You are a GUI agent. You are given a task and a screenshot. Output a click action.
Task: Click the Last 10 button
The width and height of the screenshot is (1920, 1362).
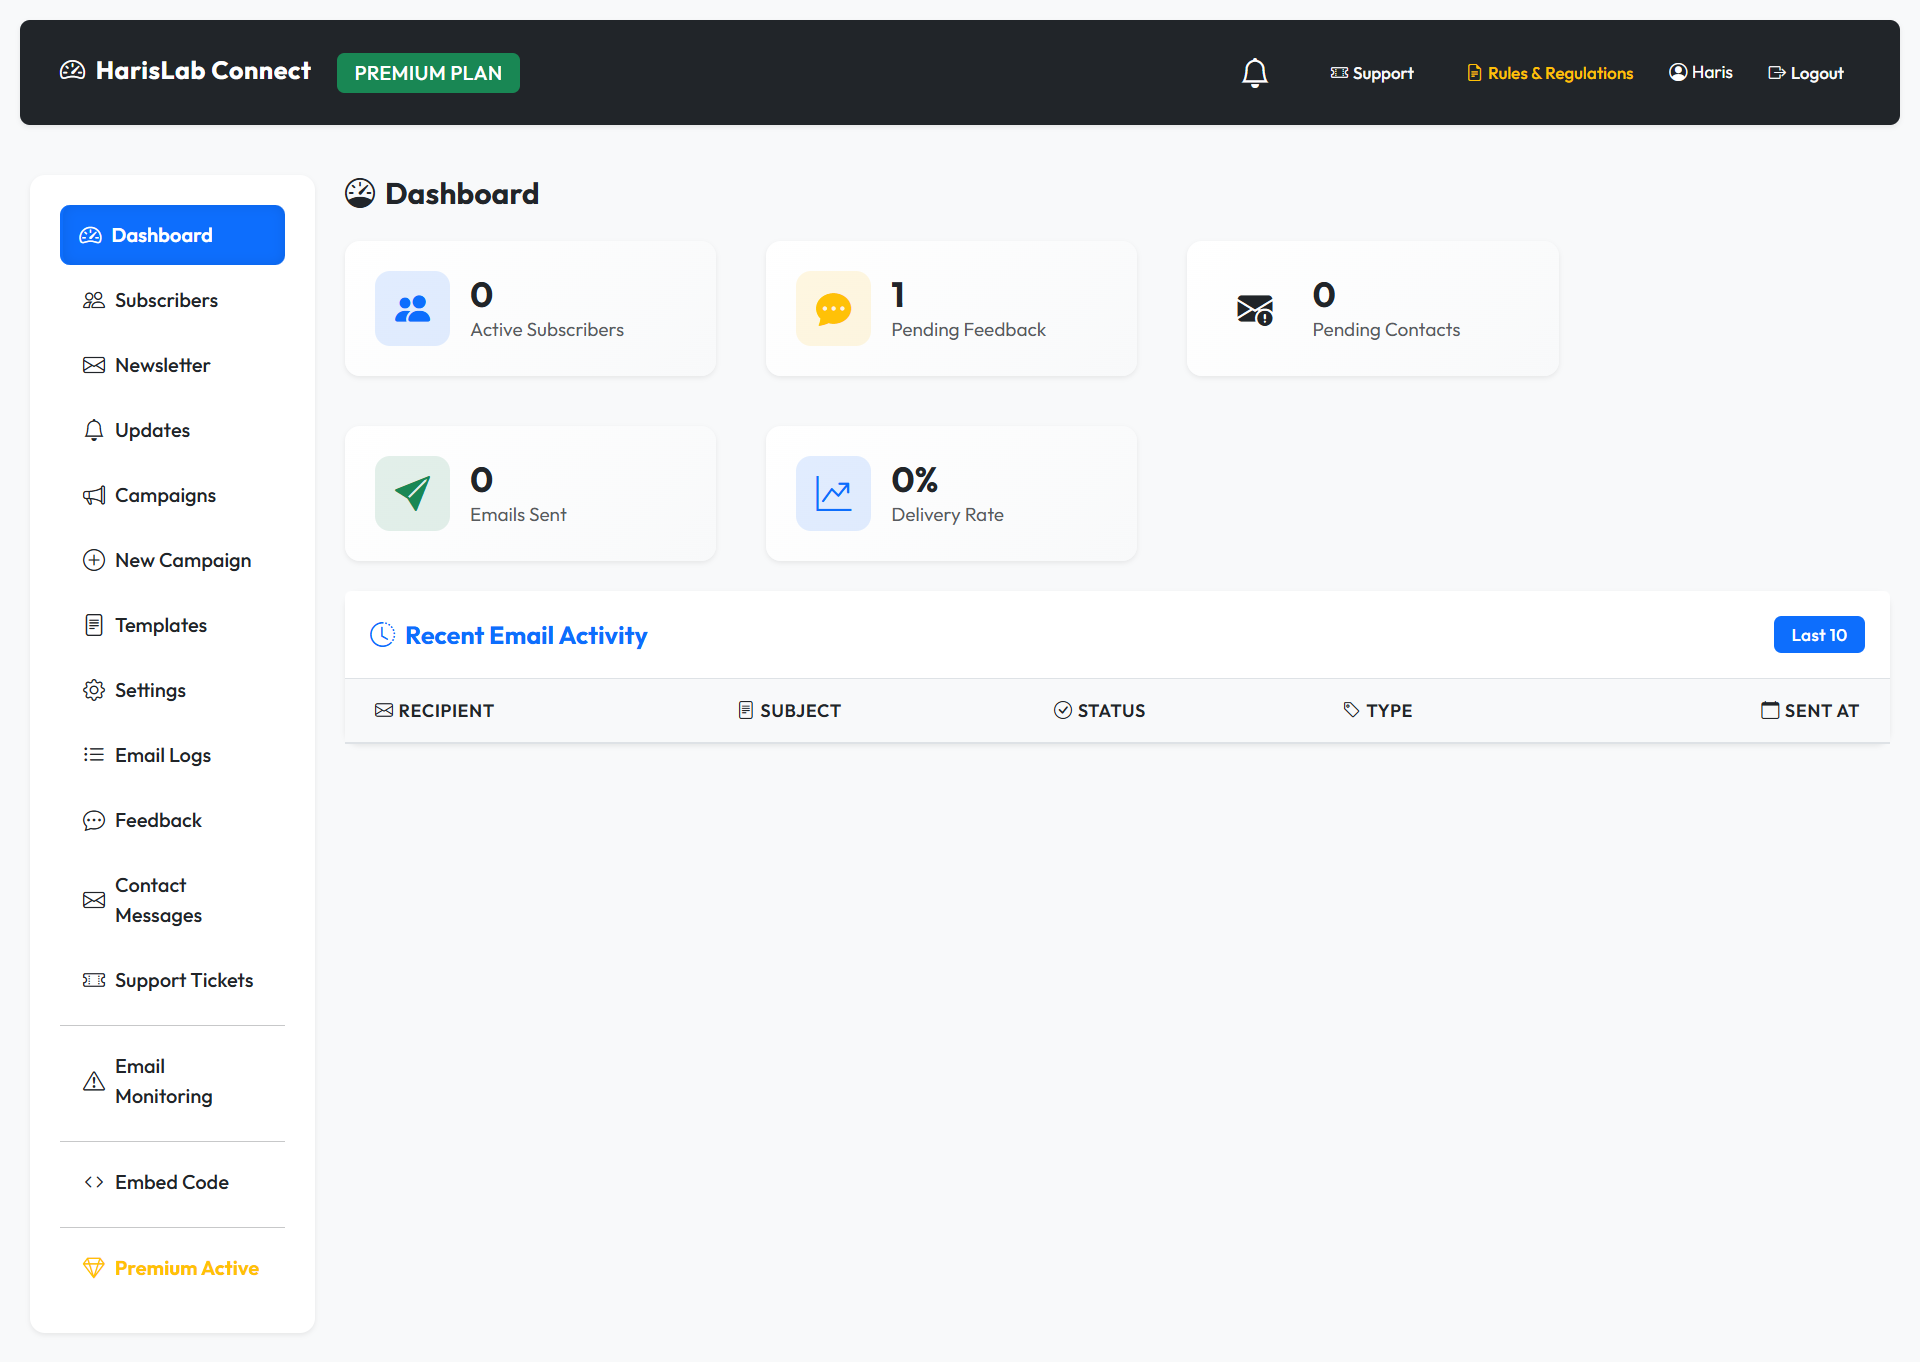tap(1818, 634)
